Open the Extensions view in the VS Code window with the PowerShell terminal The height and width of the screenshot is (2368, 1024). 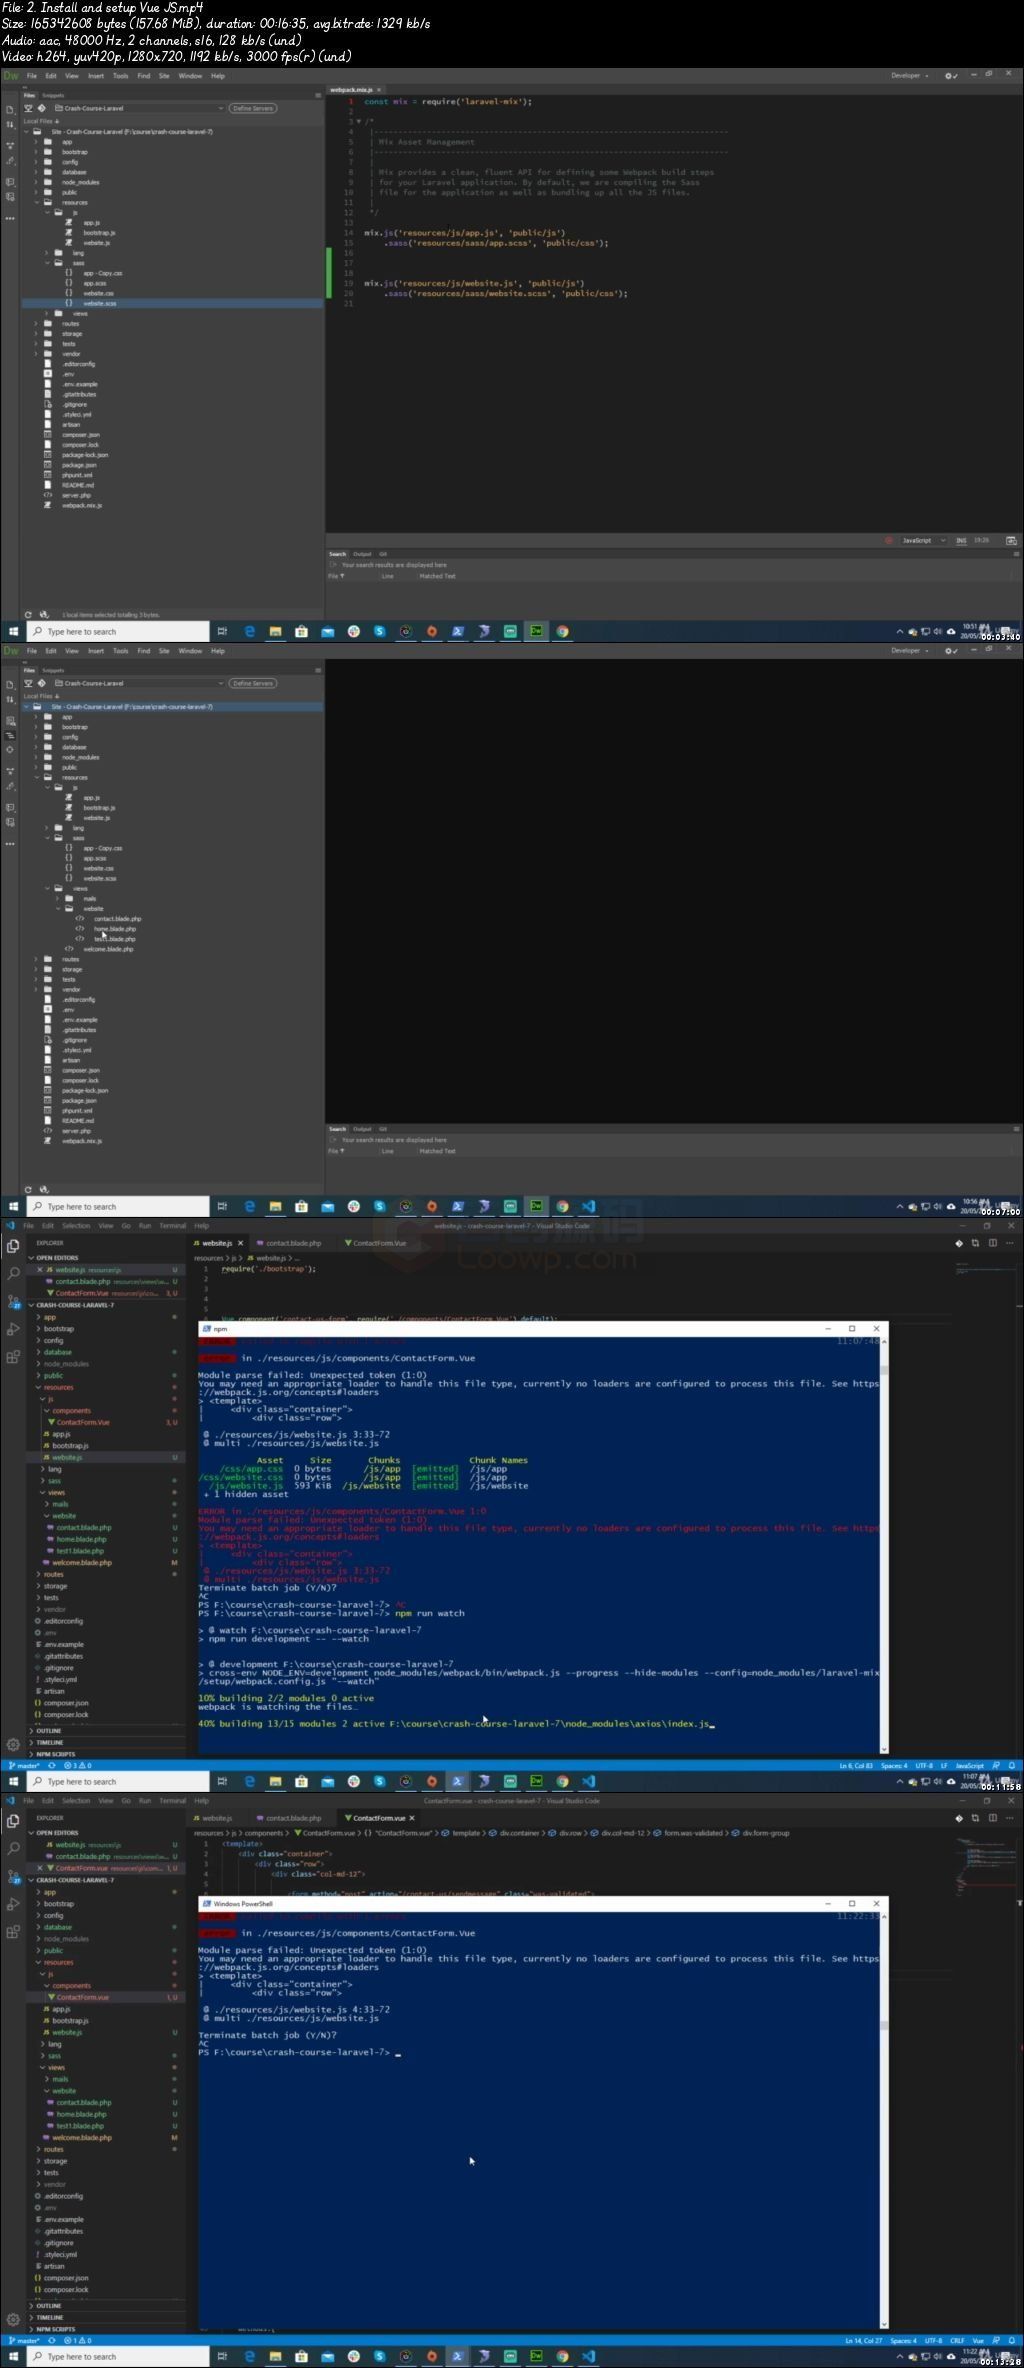pyautogui.click(x=13, y=1932)
